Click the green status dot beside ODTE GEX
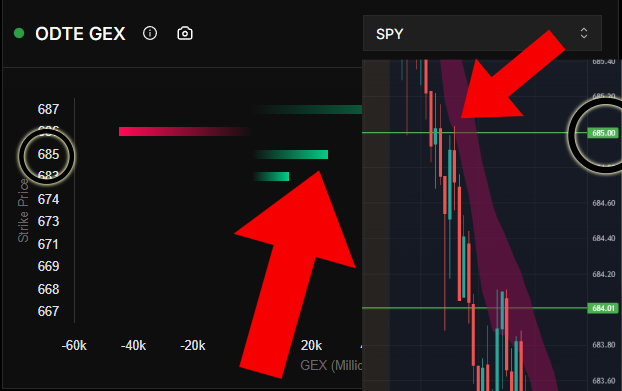The image size is (622, 391). 19,33
